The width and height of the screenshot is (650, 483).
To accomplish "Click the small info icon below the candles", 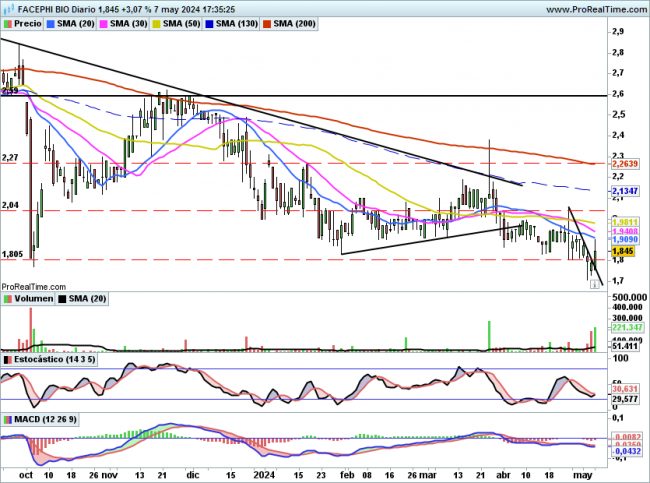I will point(594,284).
